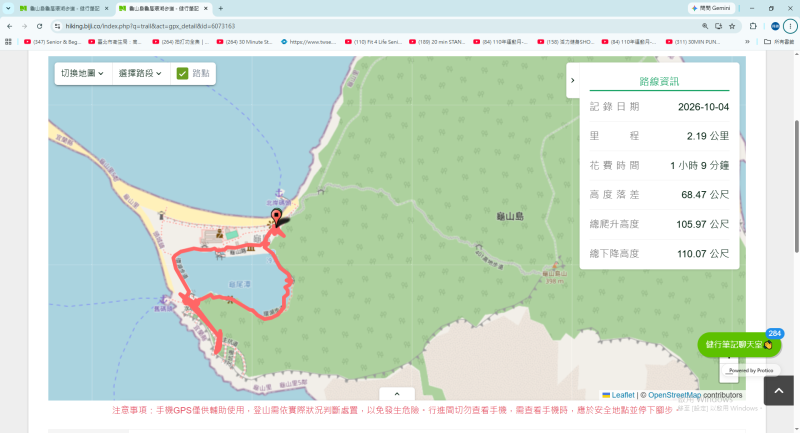
Task: Click the 北岸碼頭 anchor icon on map
Action: [x=279, y=193]
